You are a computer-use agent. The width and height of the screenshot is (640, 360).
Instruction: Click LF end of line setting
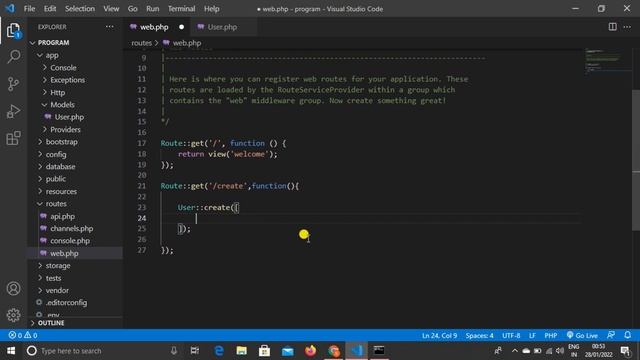tap(532, 336)
